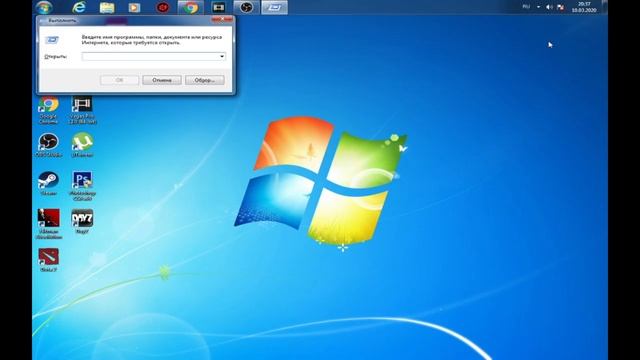Close the Run dialog window
Screen dimensions: 640x360
(222, 19)
